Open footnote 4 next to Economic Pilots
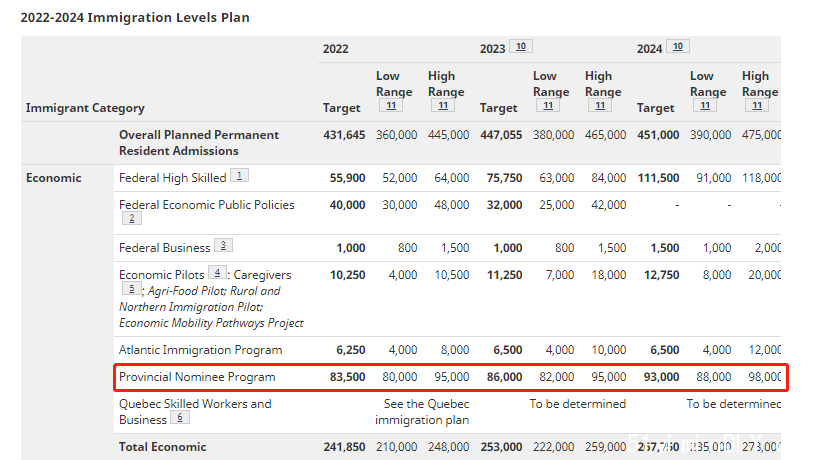 click(217, 272)
